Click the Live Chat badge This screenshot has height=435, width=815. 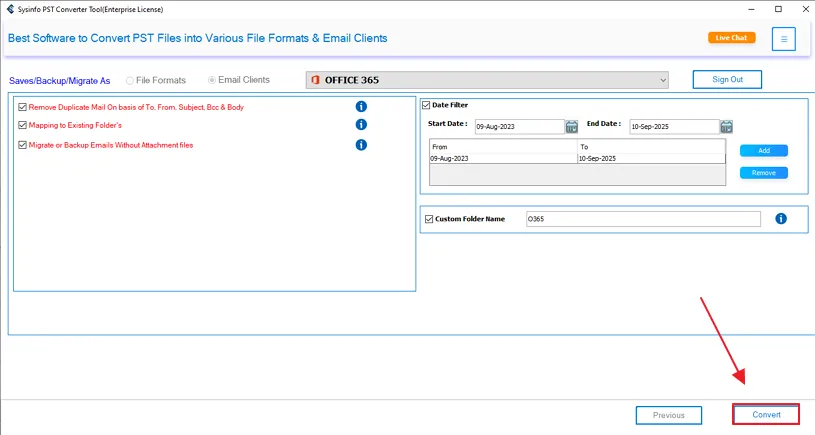(731, 38)
